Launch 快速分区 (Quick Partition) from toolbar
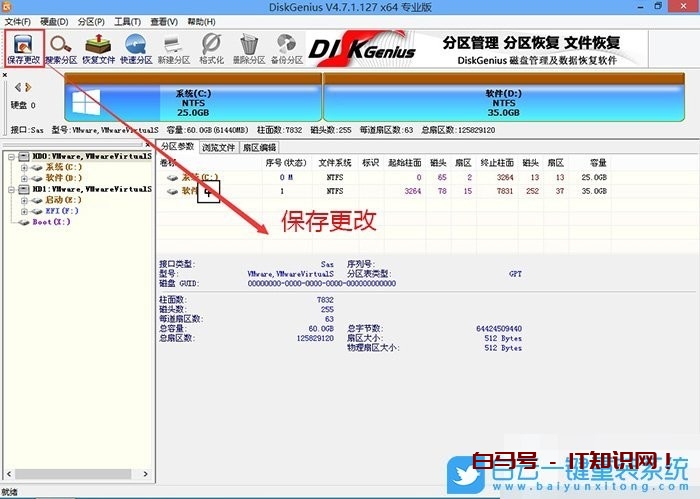This screenshot has width=700, height=499. 136,47
